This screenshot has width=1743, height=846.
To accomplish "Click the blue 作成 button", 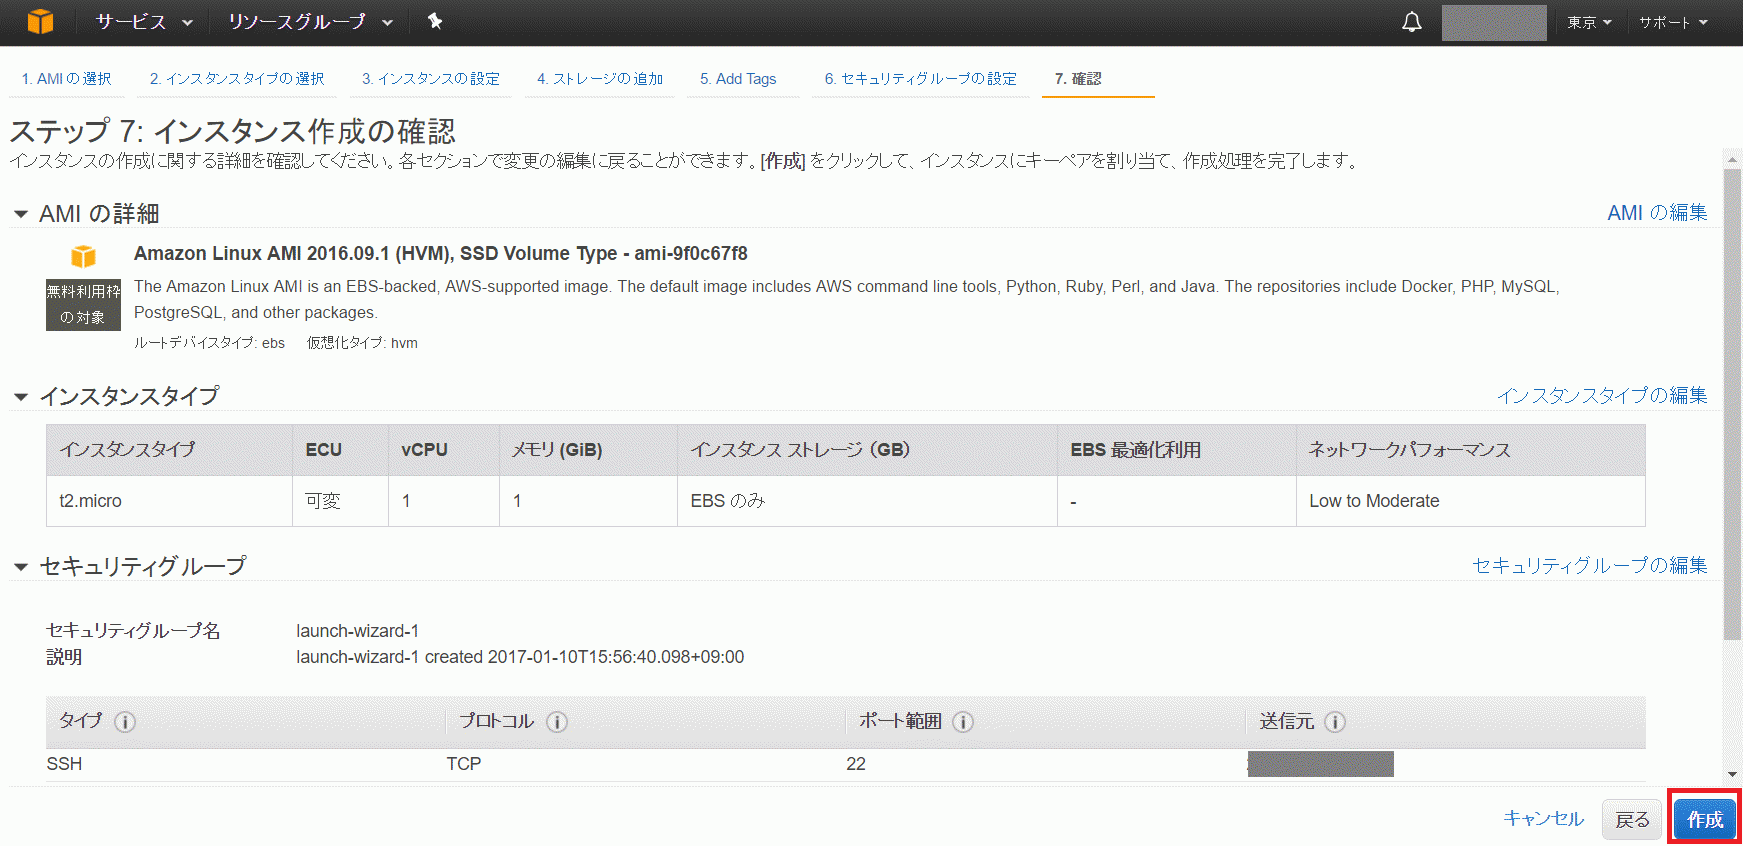I will 1705,820.
